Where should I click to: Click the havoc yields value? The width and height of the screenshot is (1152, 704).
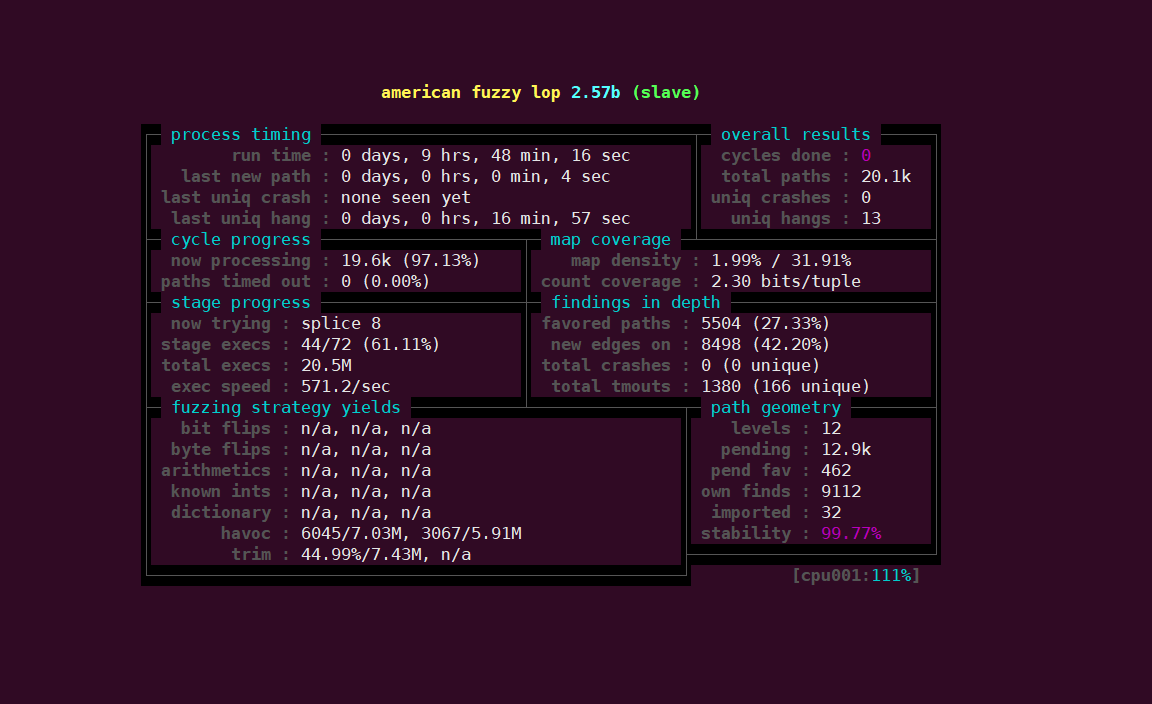pyautogui.click(x=411, y=534)
